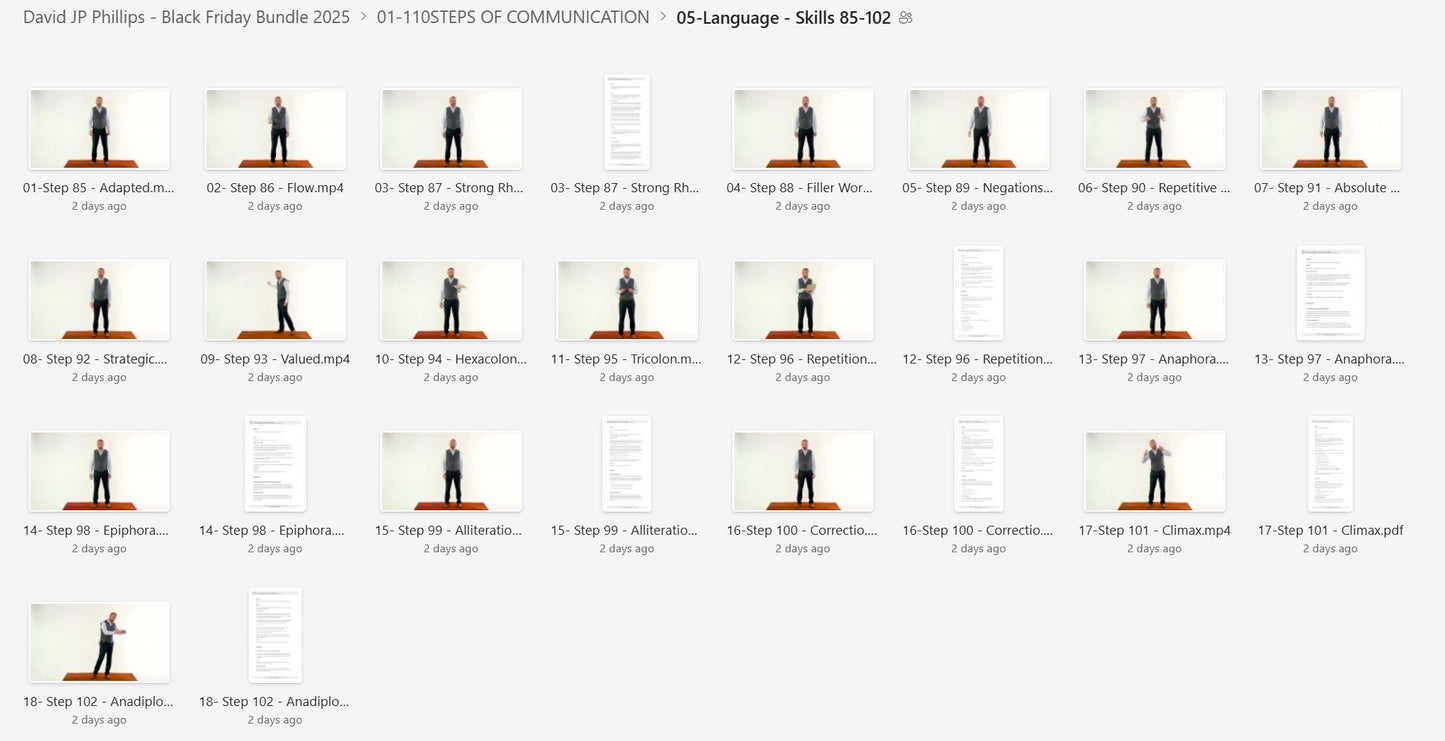Open the Step 98 Epiphora document icon

275,464
